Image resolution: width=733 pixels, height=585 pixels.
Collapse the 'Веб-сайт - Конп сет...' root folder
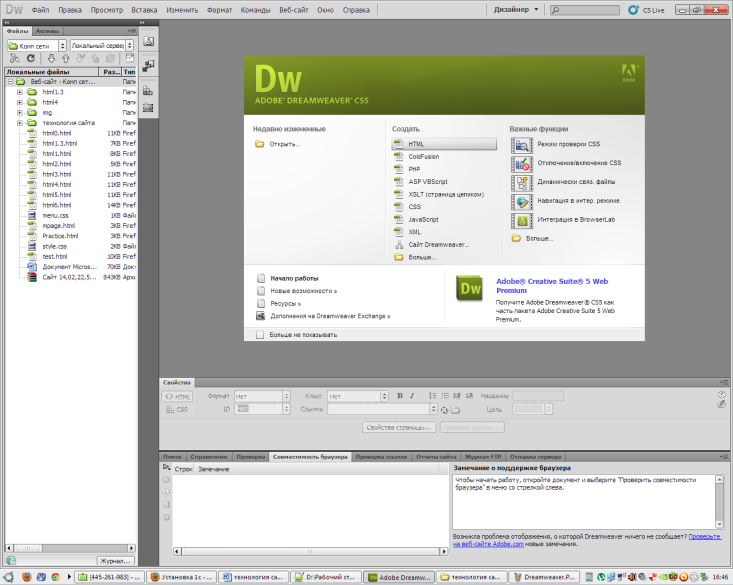pyautogui.click(x=10, y=82)
